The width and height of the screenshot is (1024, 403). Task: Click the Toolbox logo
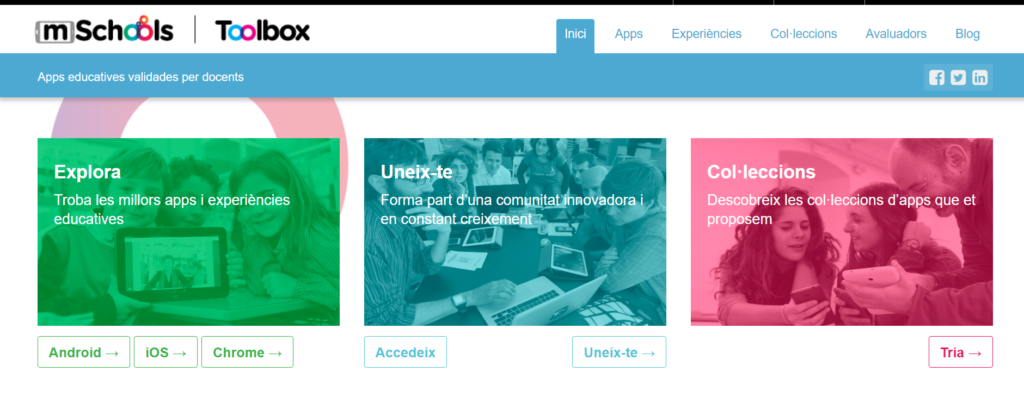[263, 31]
